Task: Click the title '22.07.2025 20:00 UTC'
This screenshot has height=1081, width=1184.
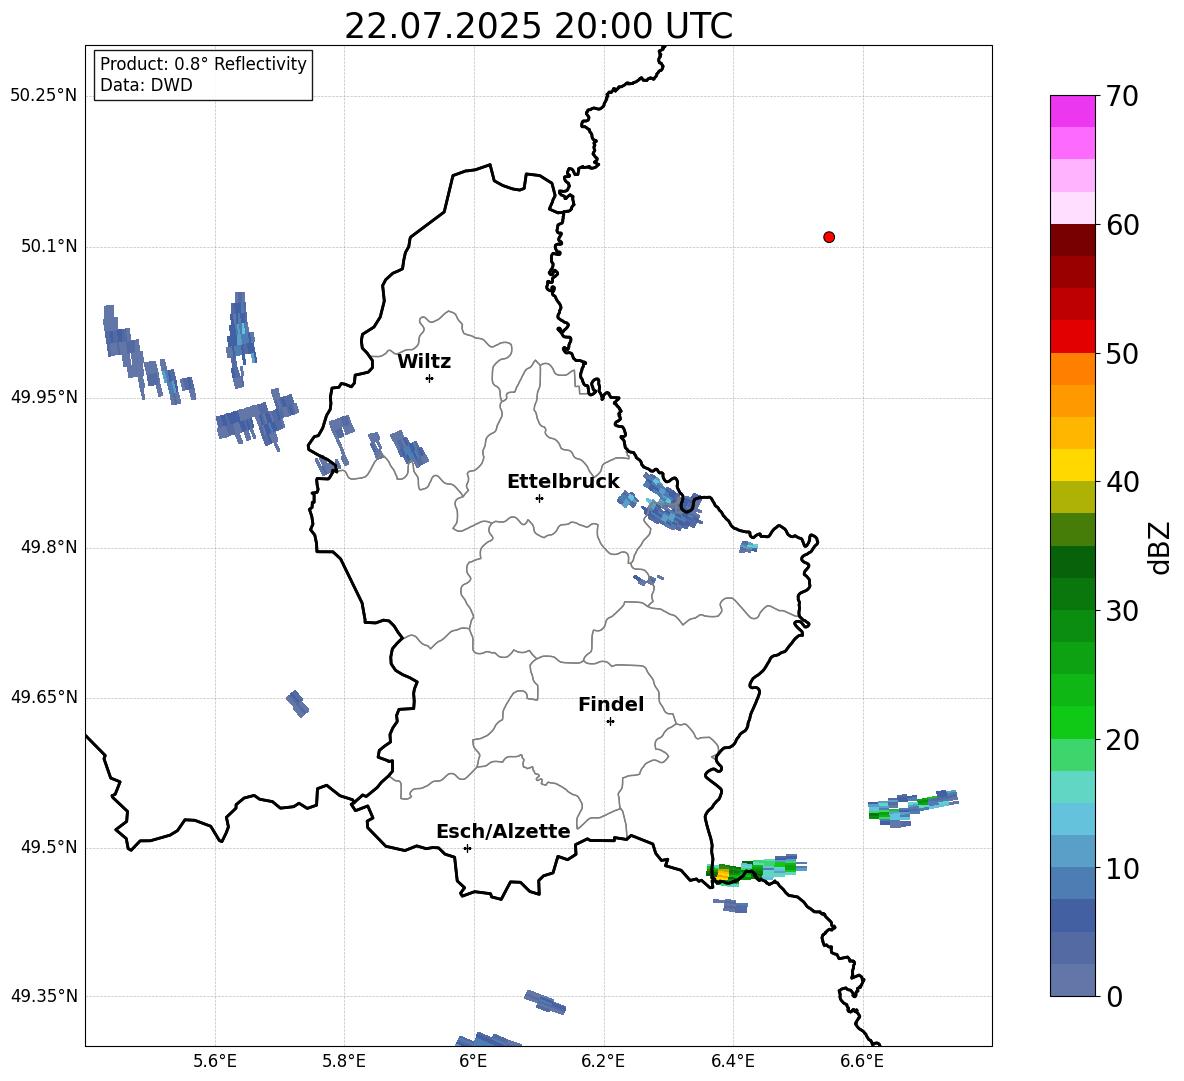Action: click(x=538, y=26)
